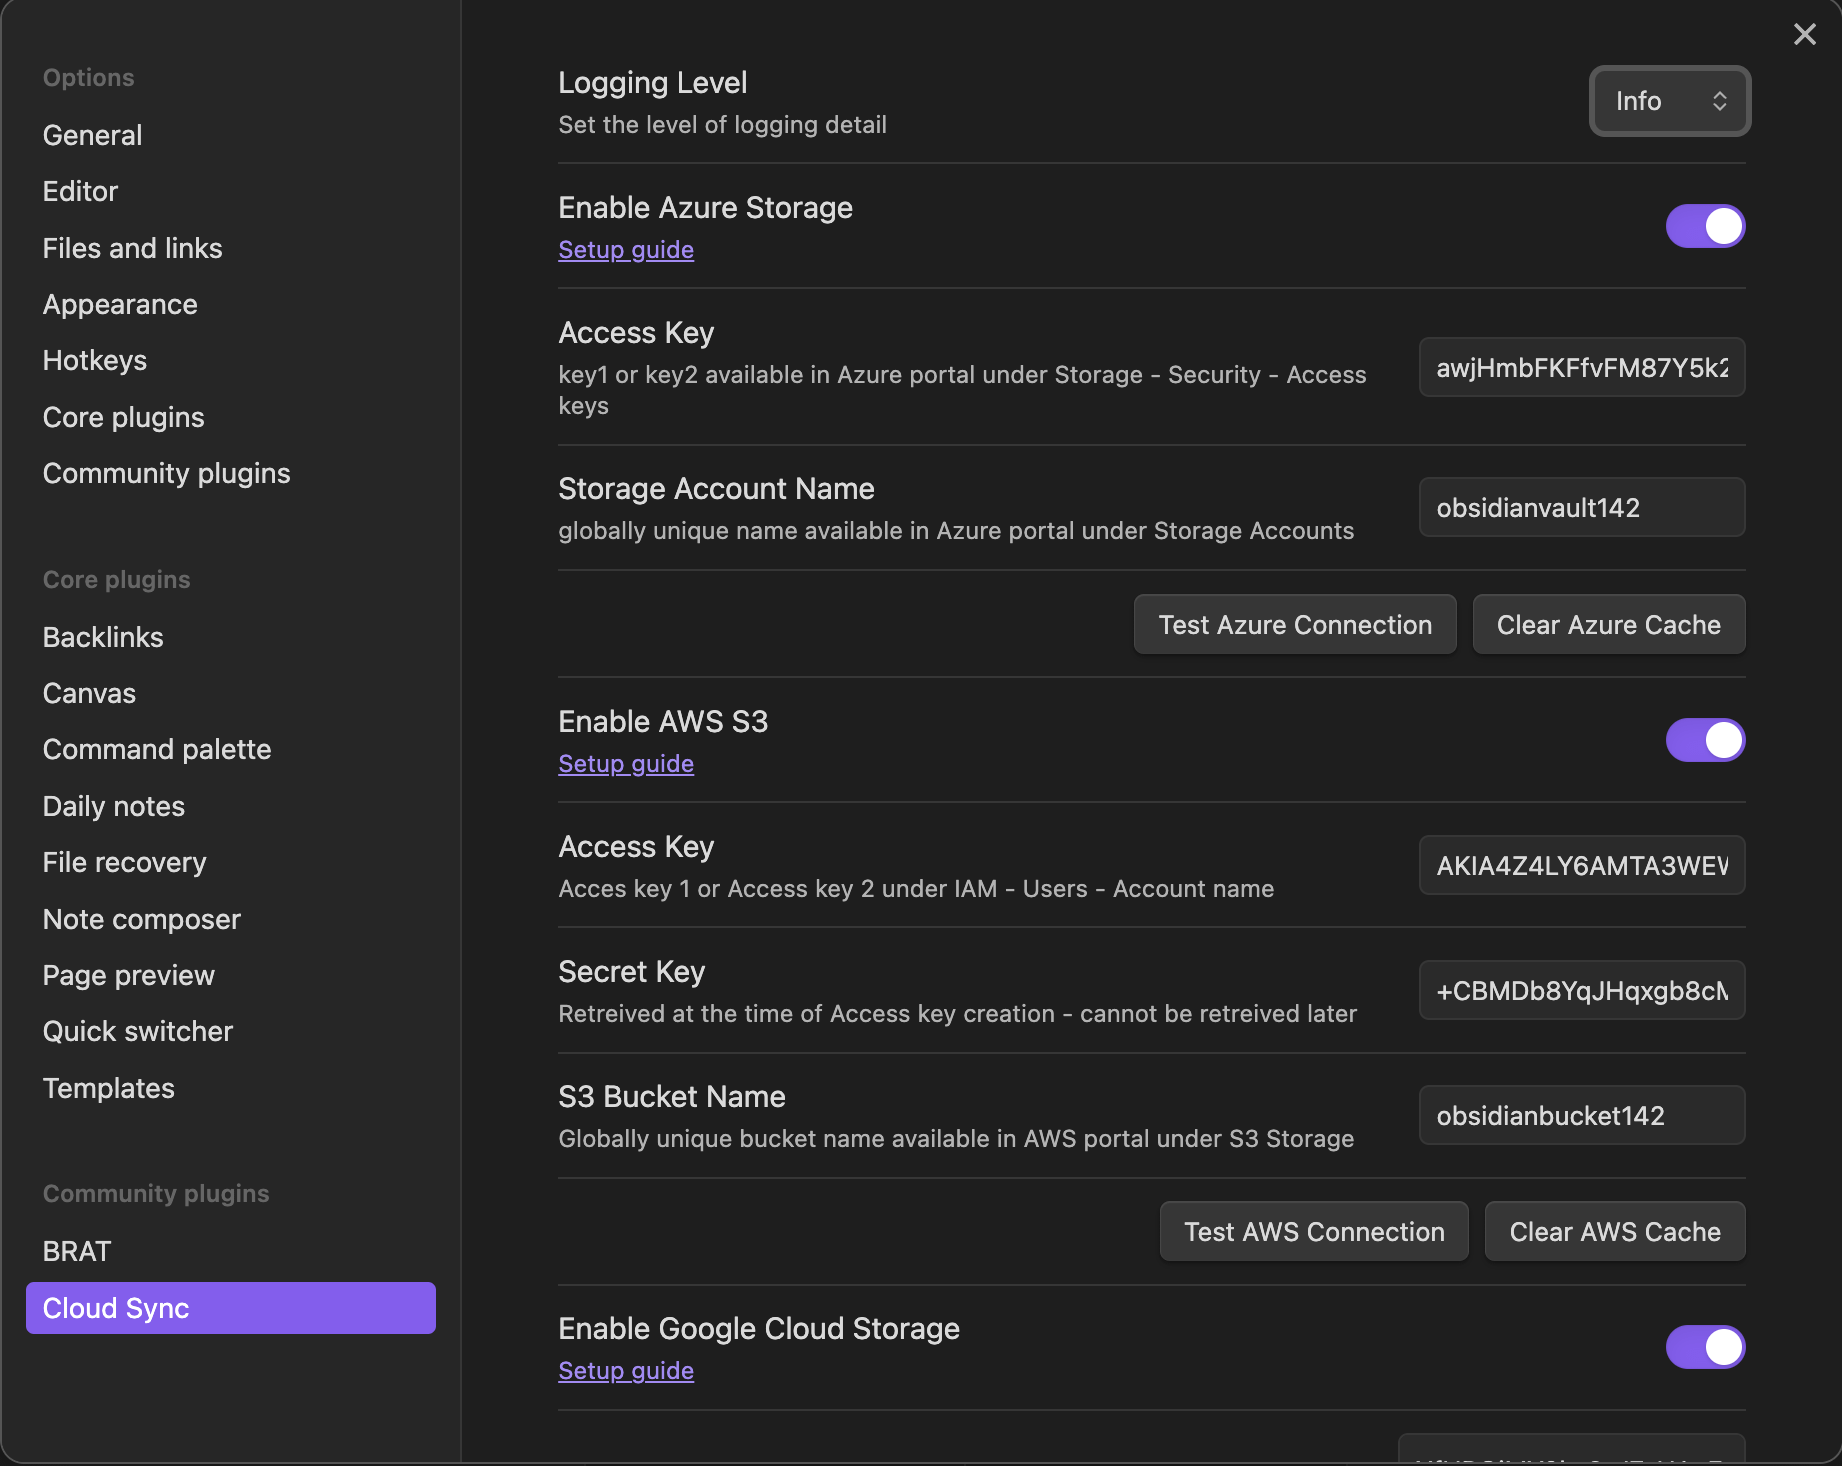Open the Google Cloud Setup guide link
Screen dimensions: 1842x1466
[626, 1371]
